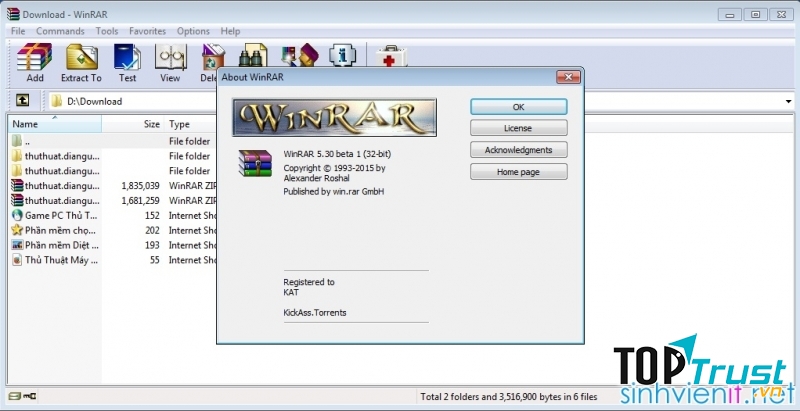
Task: Open the Help menu
Action: [230, 31]
